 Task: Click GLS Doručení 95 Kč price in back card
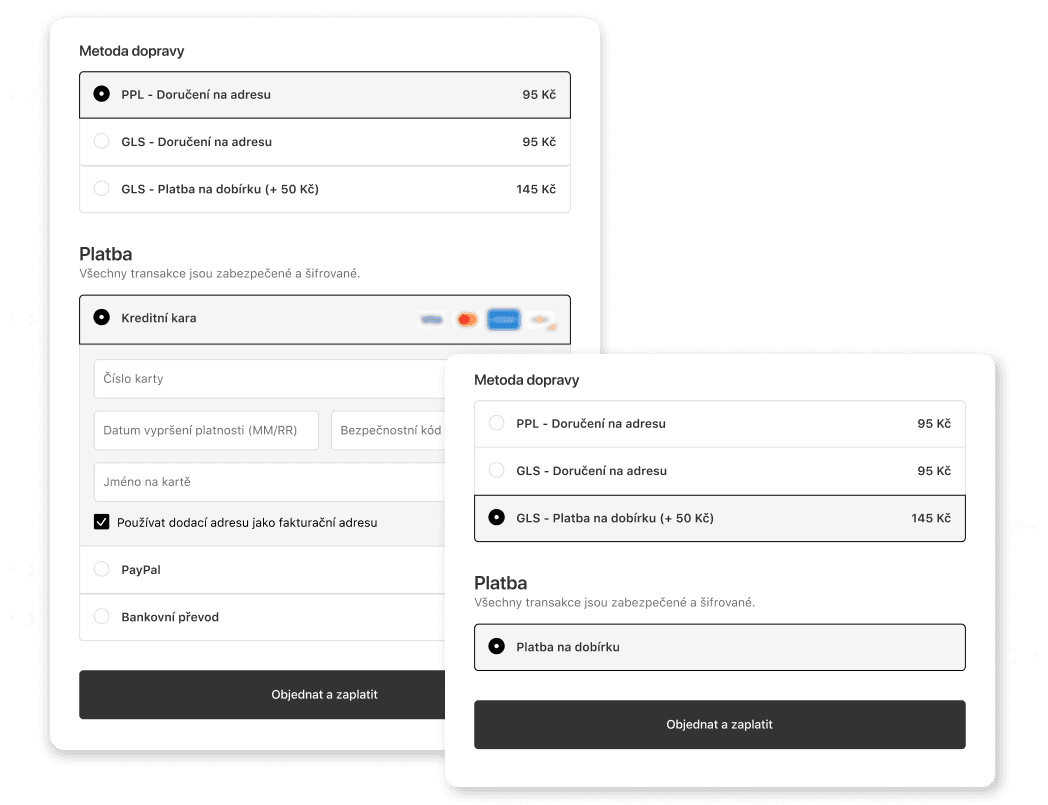[x=539, y=142]
